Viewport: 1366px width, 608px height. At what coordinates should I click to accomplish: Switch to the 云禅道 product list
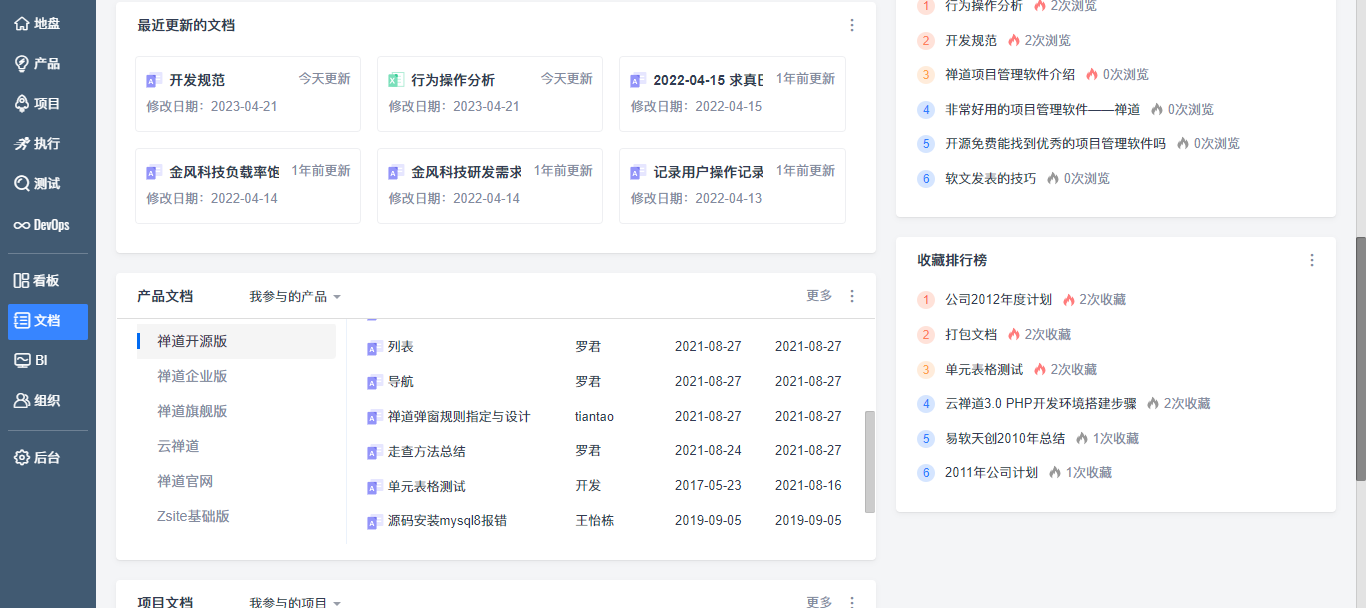point(178,446)
